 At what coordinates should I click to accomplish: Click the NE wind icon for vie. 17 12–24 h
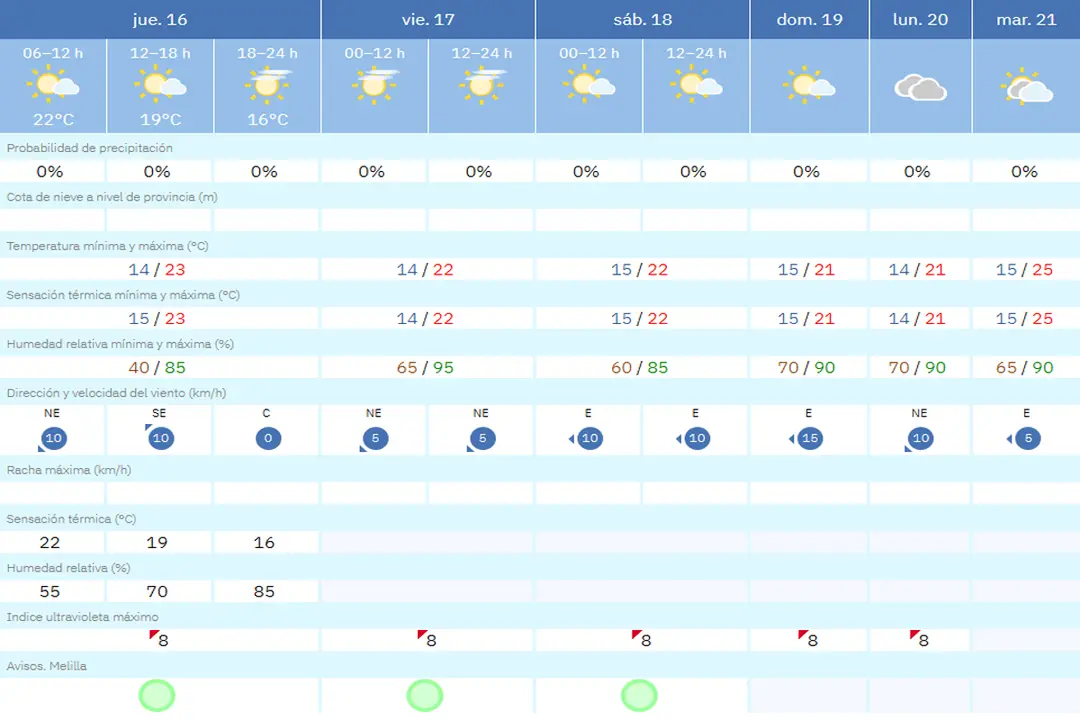click(x=481, y=438)
